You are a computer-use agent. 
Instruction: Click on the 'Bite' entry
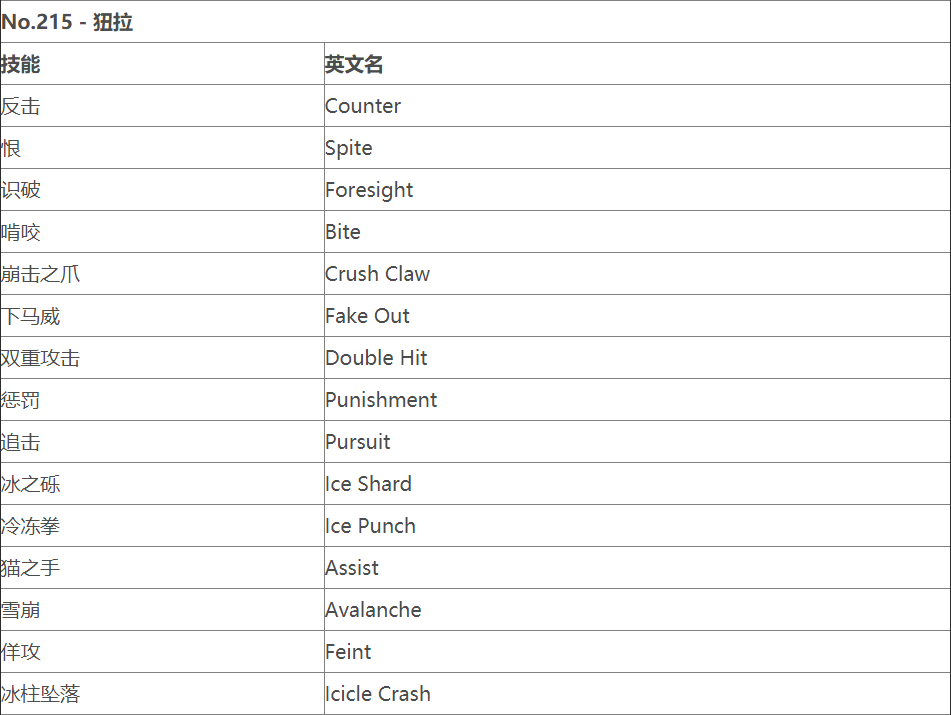(343, 232)
